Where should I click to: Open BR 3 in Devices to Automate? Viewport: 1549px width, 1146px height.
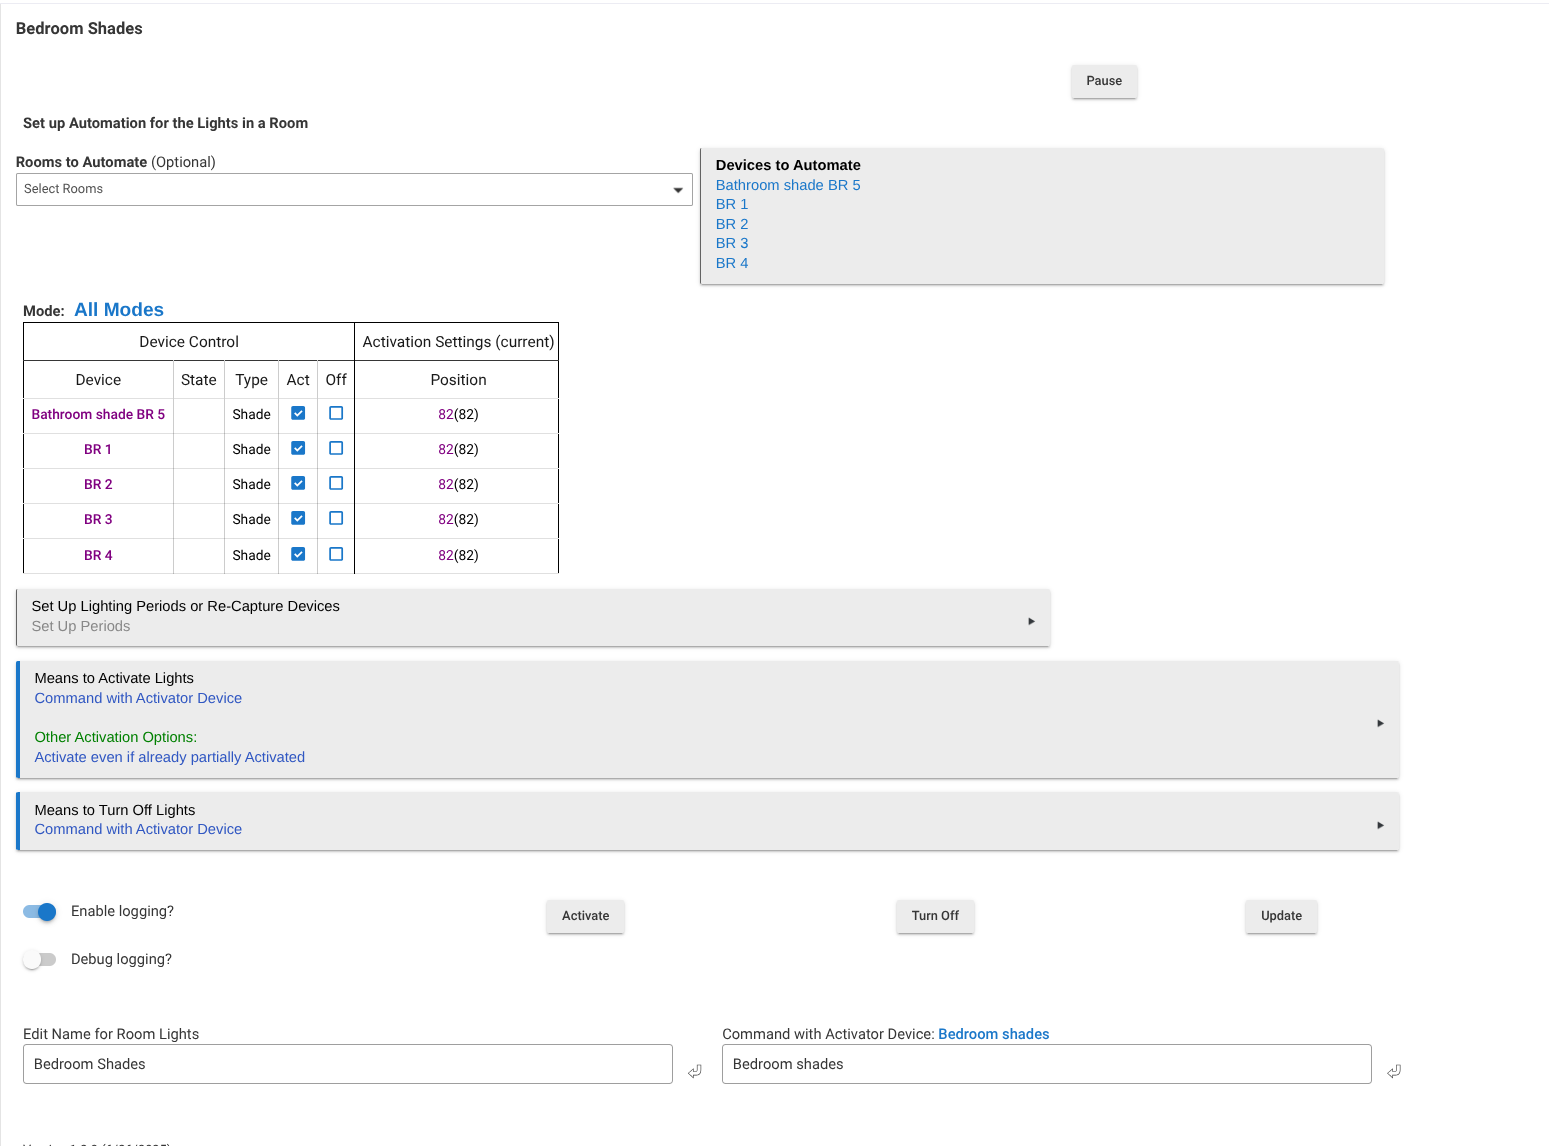[731, 243]
